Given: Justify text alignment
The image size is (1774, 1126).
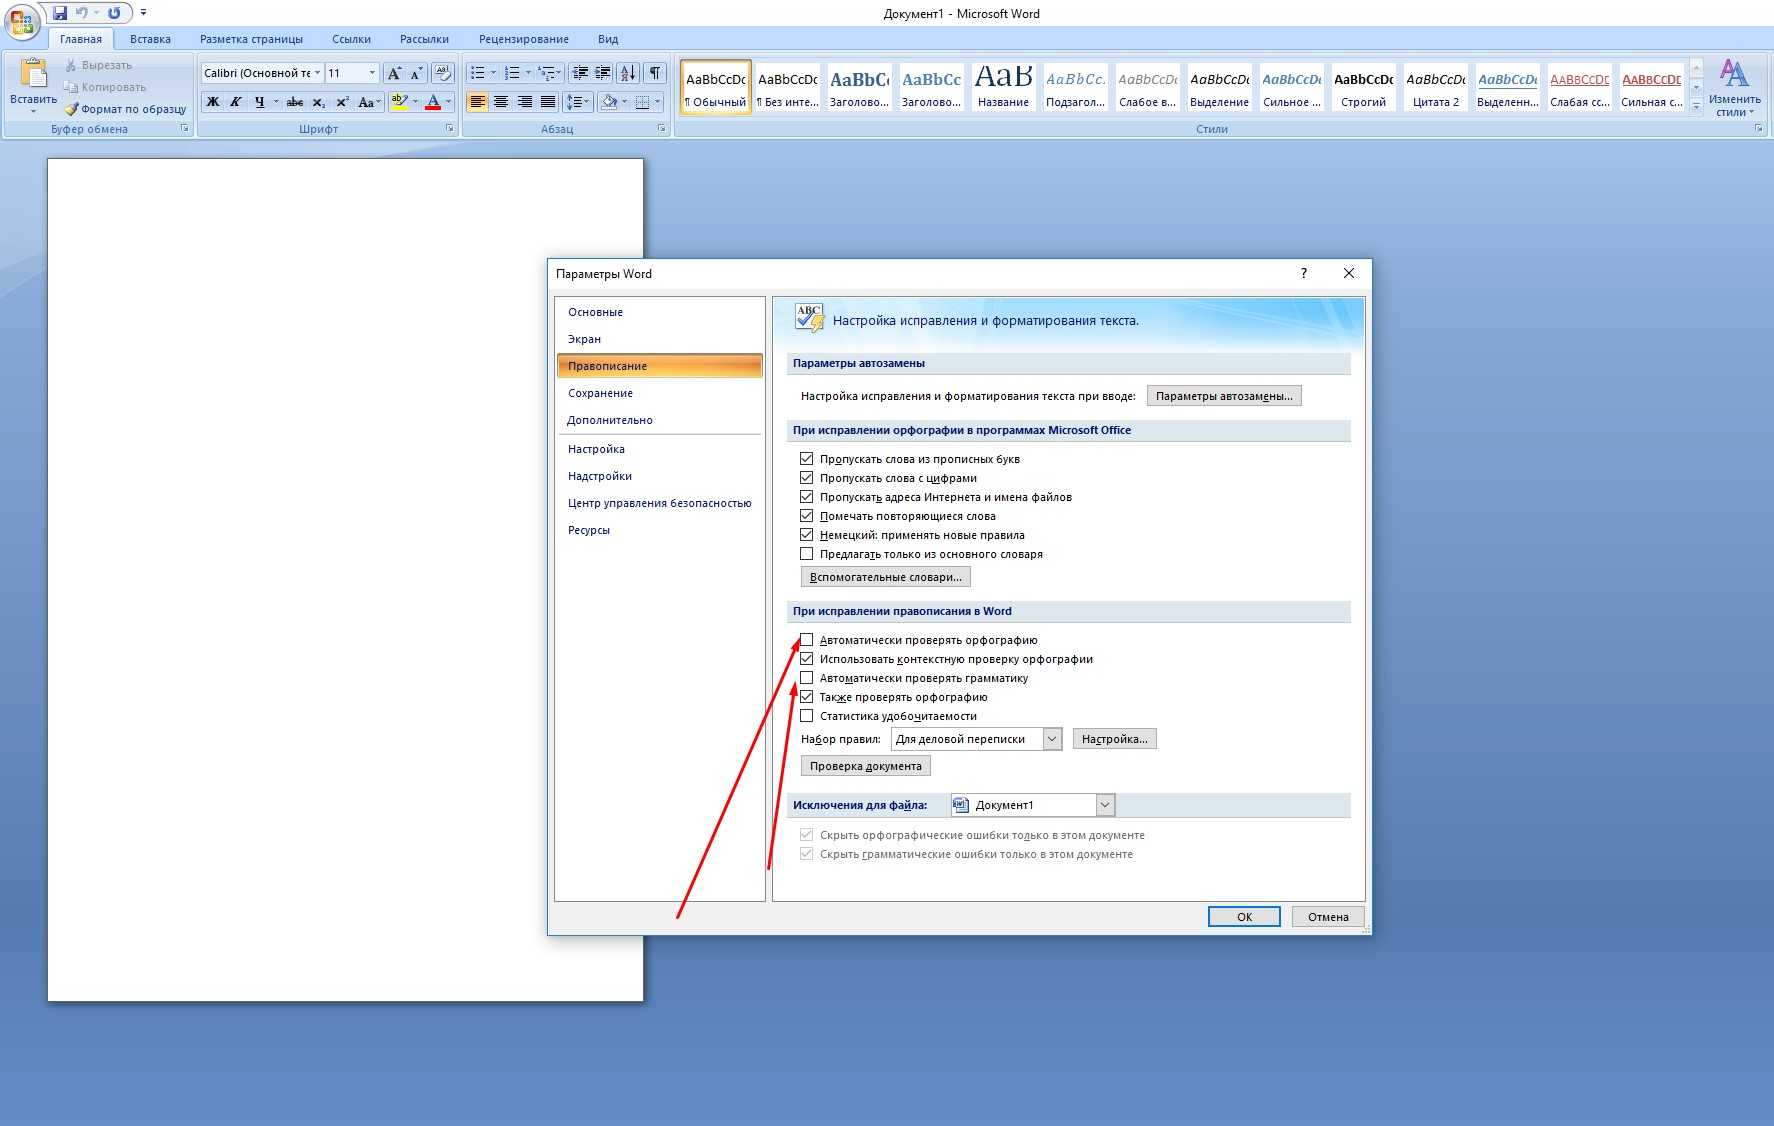Looking at the screenshot, I should click(x=547, y=102).
